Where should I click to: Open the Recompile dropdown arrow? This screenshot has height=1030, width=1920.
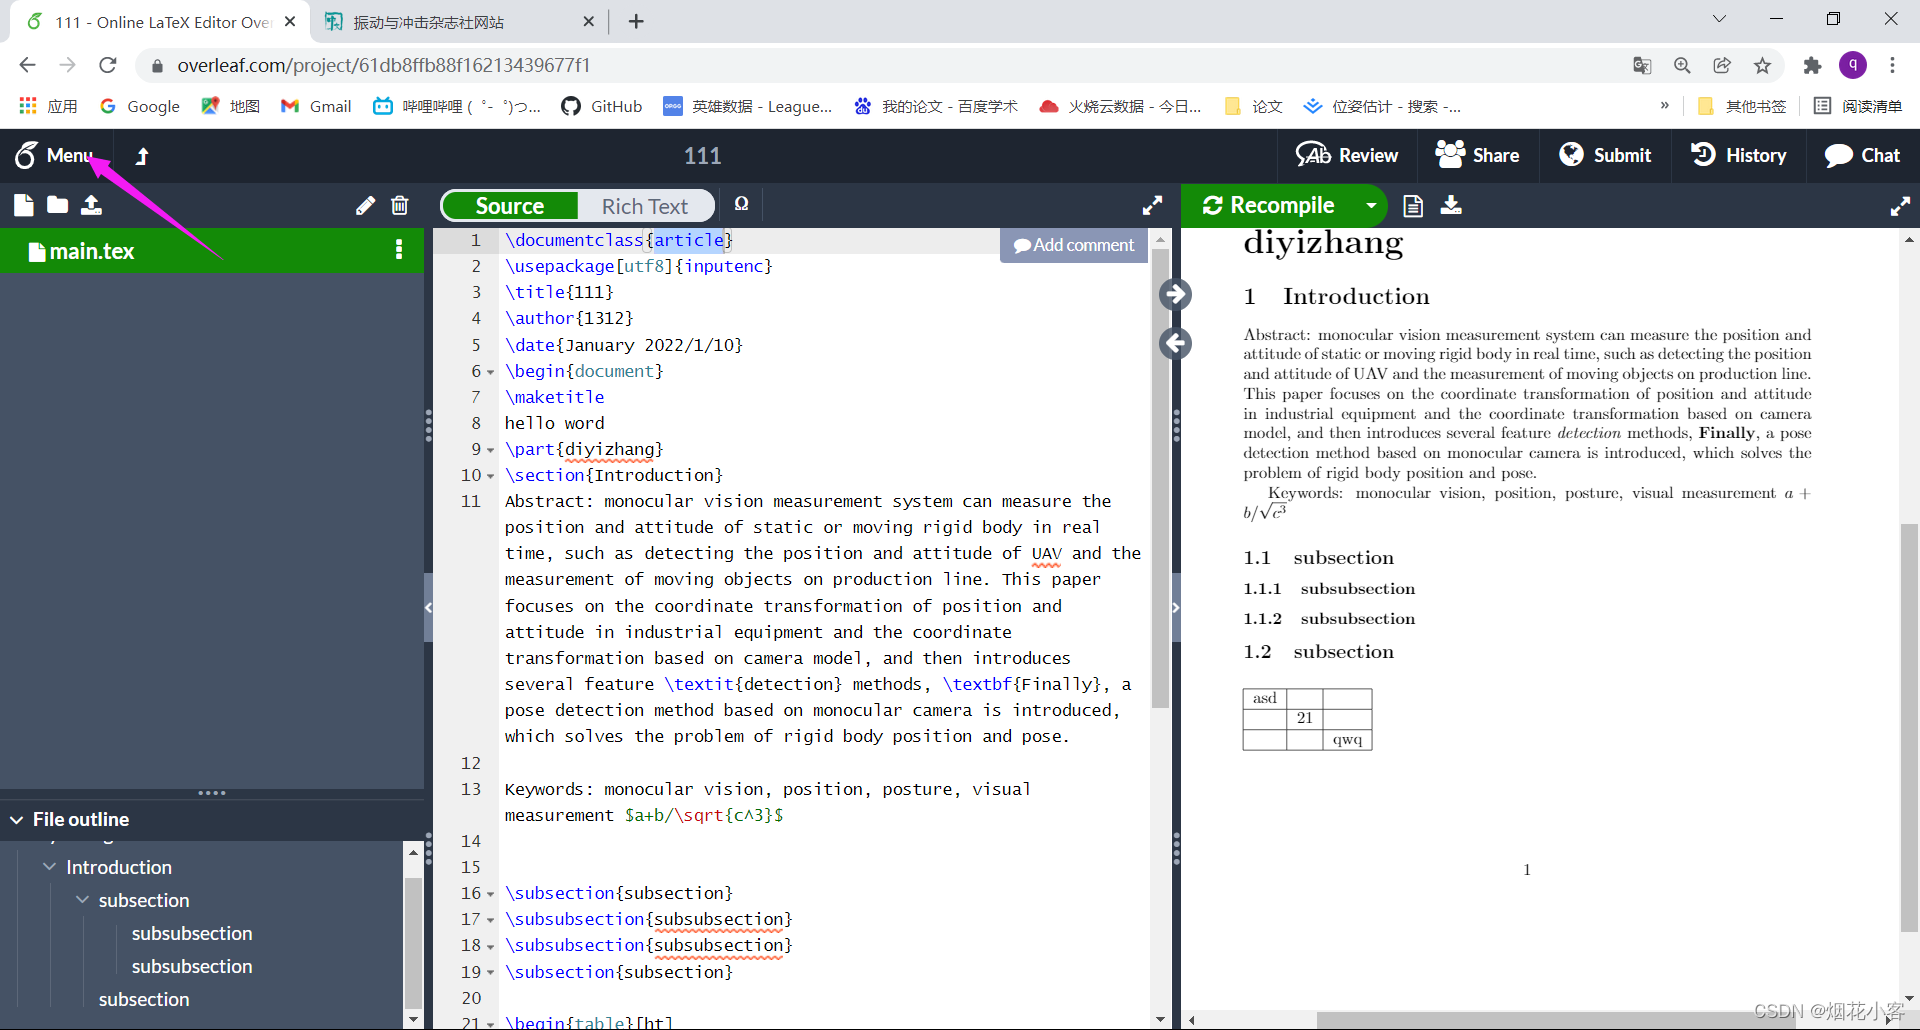pyautogui.click(x=1371, y=205)
